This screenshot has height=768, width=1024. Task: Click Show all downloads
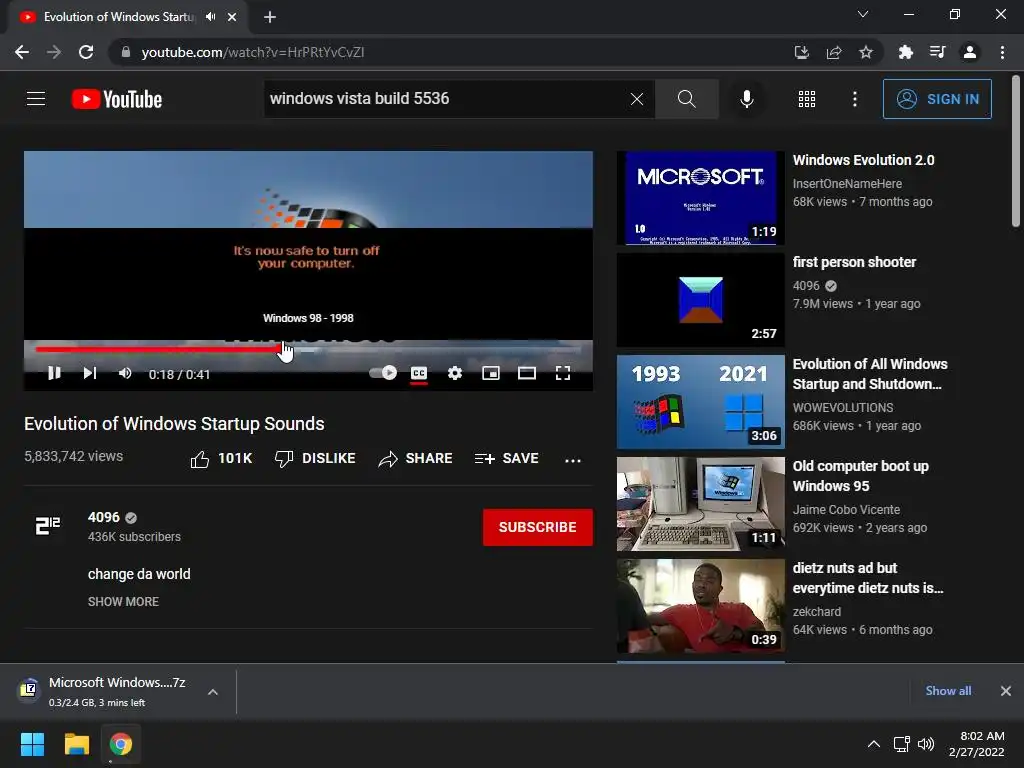pyautogui.click(x=948, y=690)
